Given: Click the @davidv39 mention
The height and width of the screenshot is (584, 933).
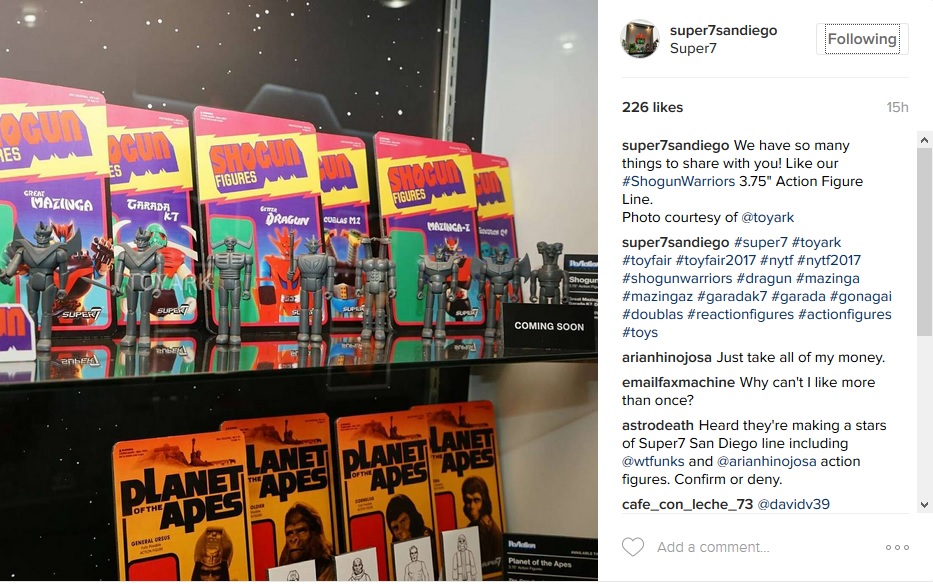Looking at the screenshot, I should pos(793,504).
